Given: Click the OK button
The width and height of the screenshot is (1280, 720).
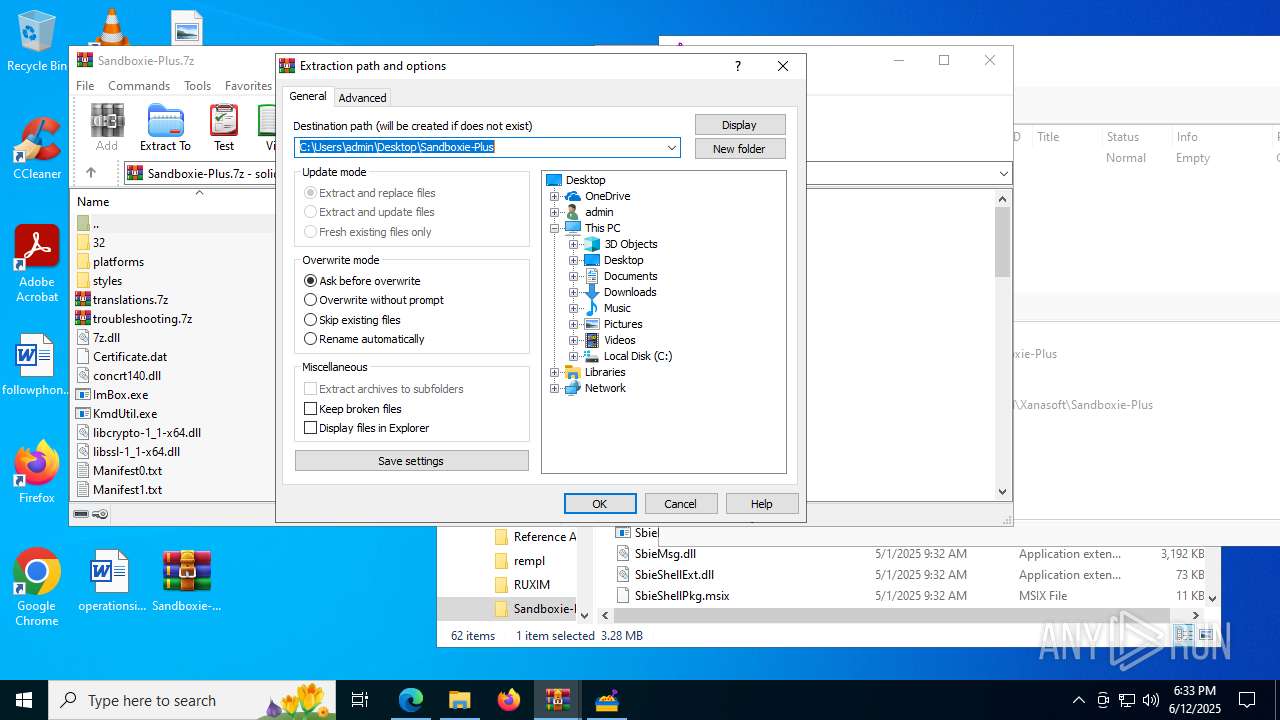Looking at the screenshot, I should pos(600,504).
